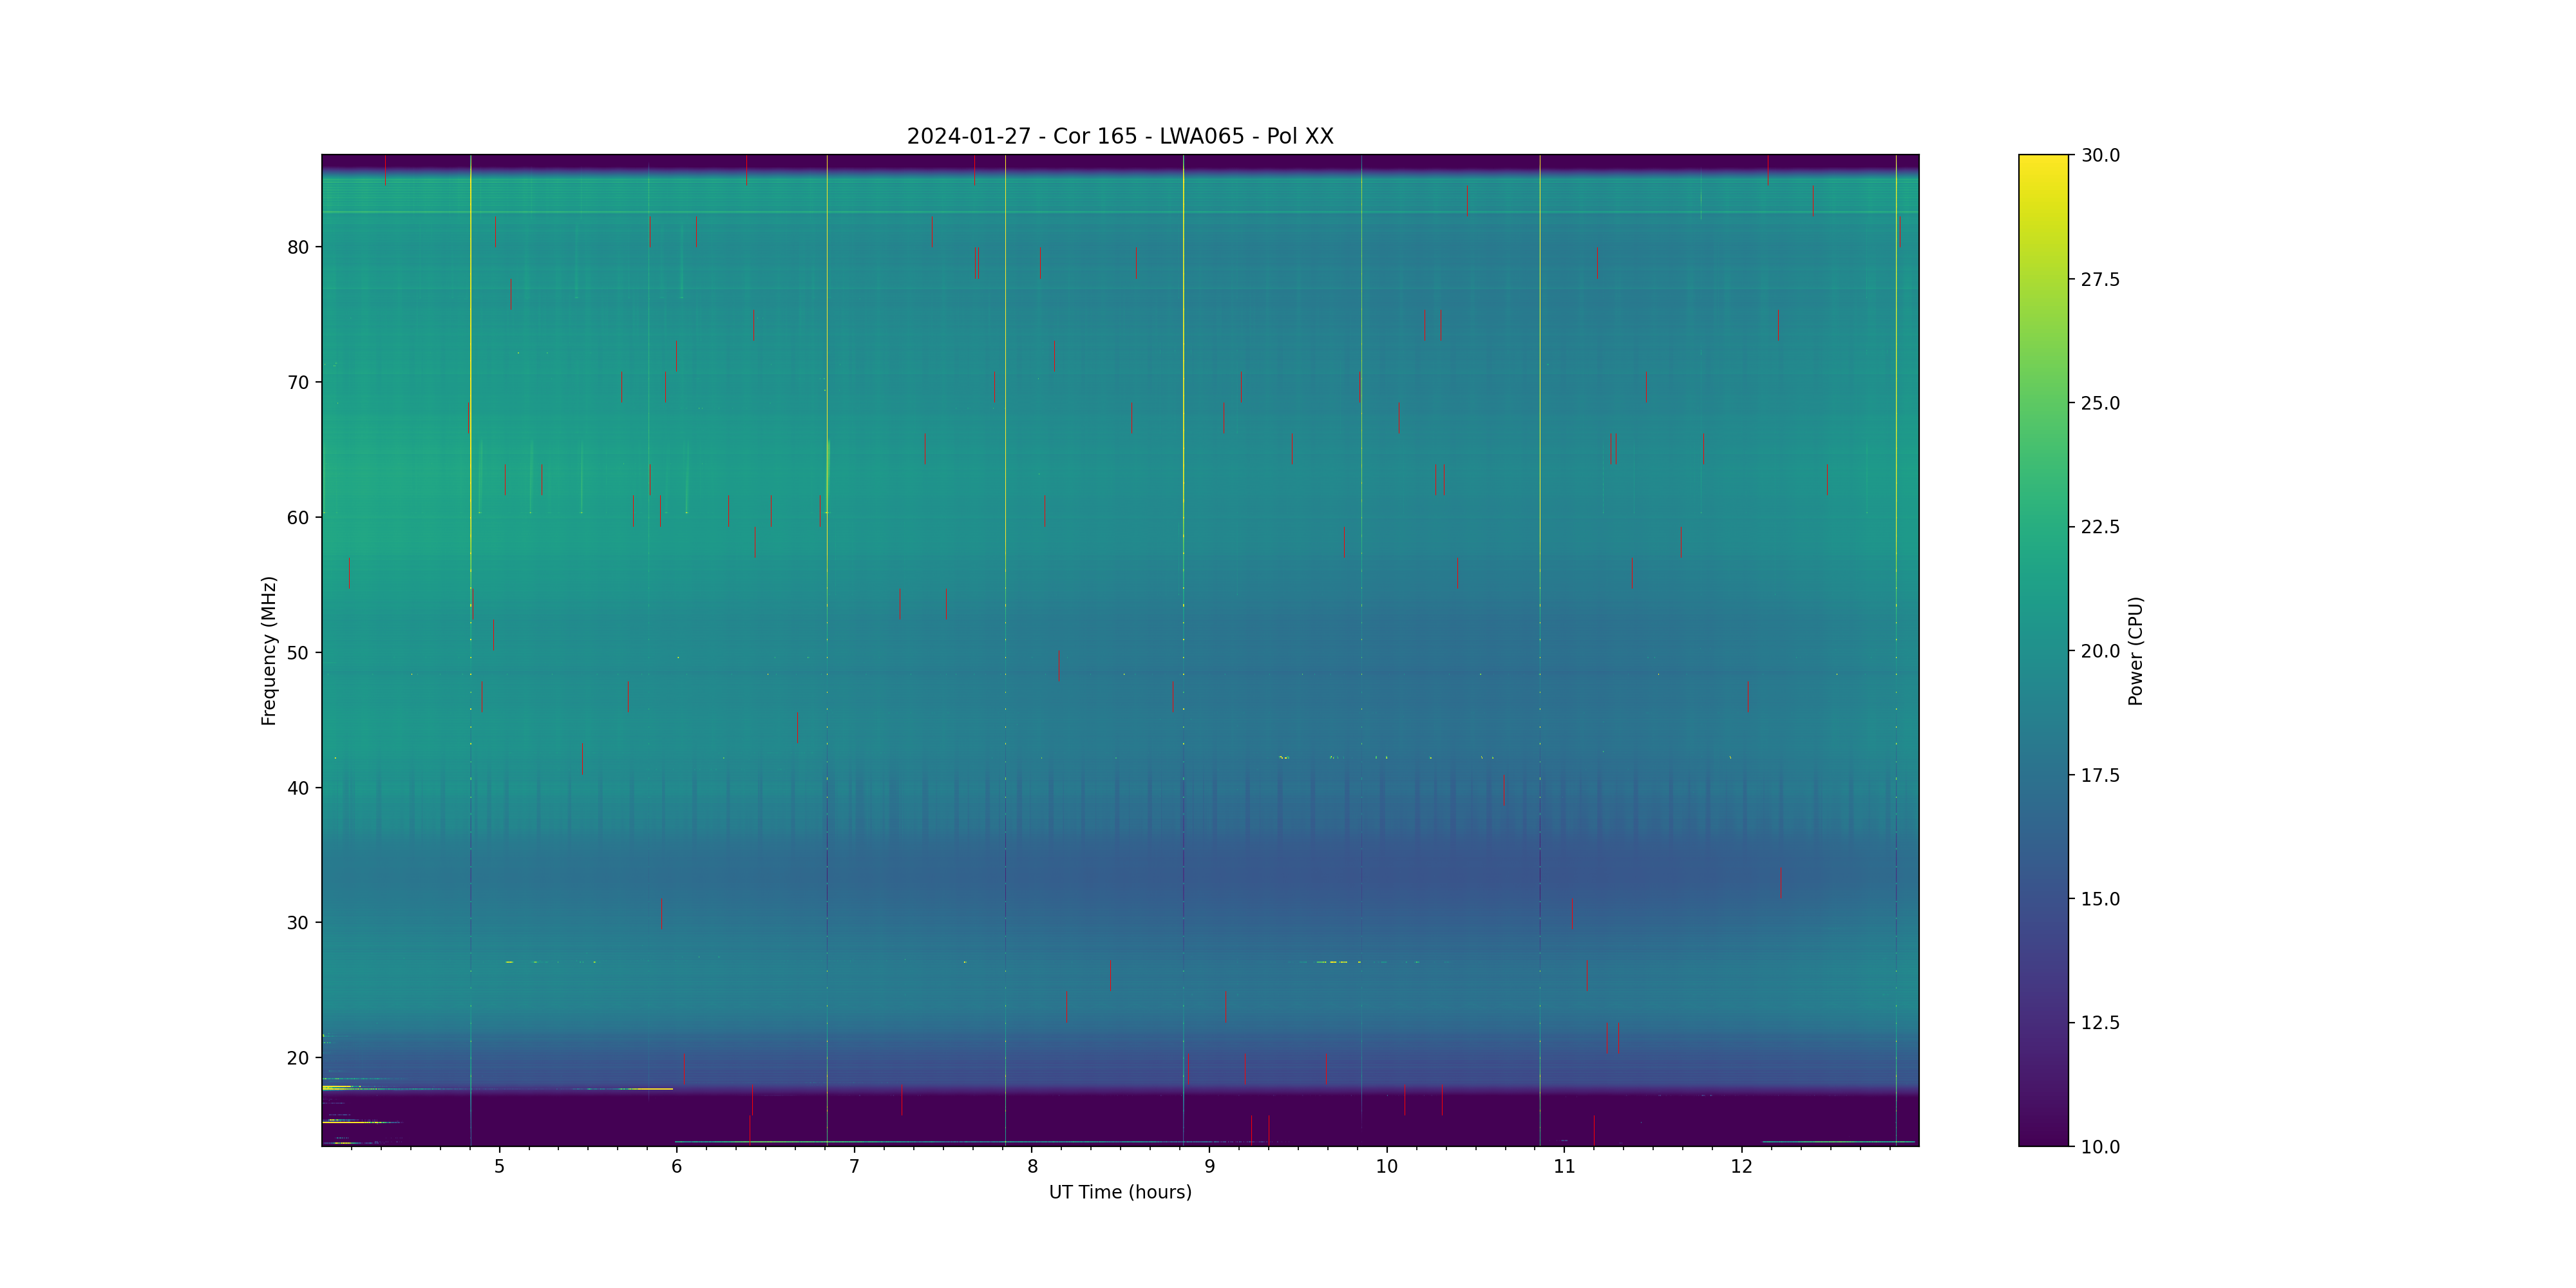Click the x-axis tick label 8

coord(1032,1166)
